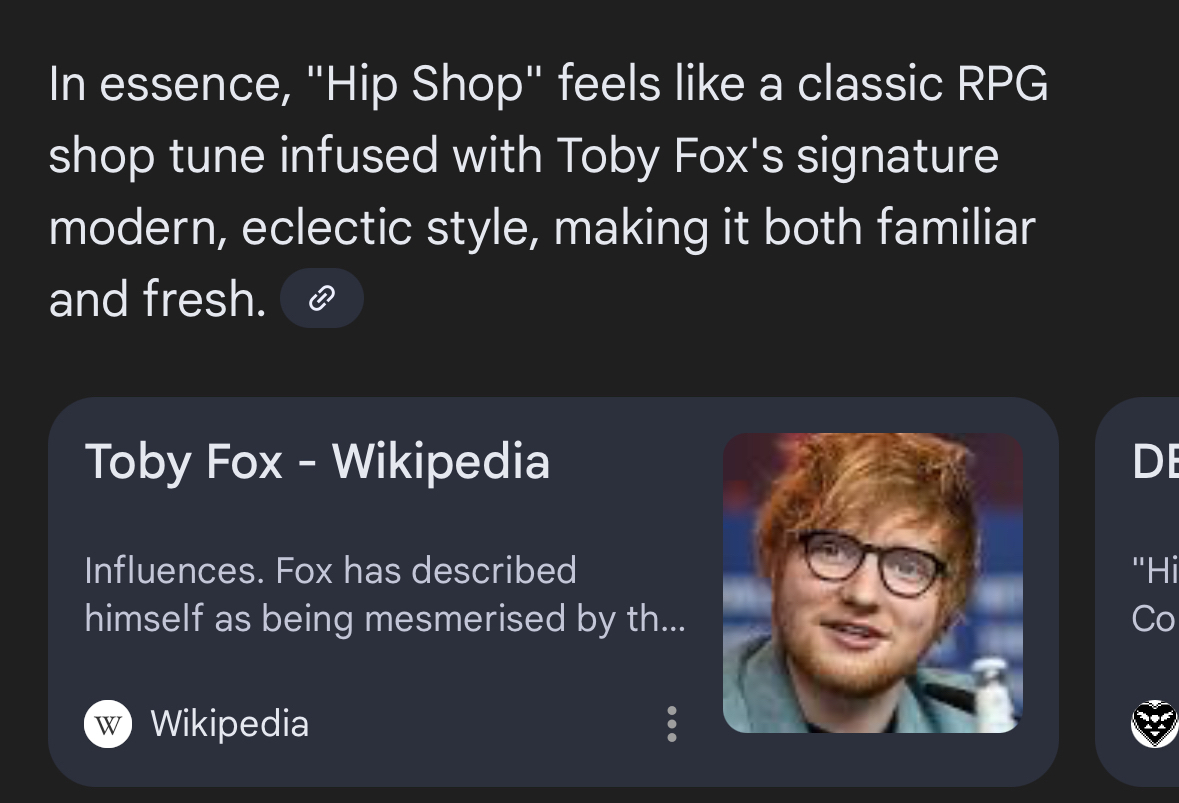The height and width of the screenshot is (803, 1179).
Task: Click the "In essence," opening words
Action: [164, 84]
